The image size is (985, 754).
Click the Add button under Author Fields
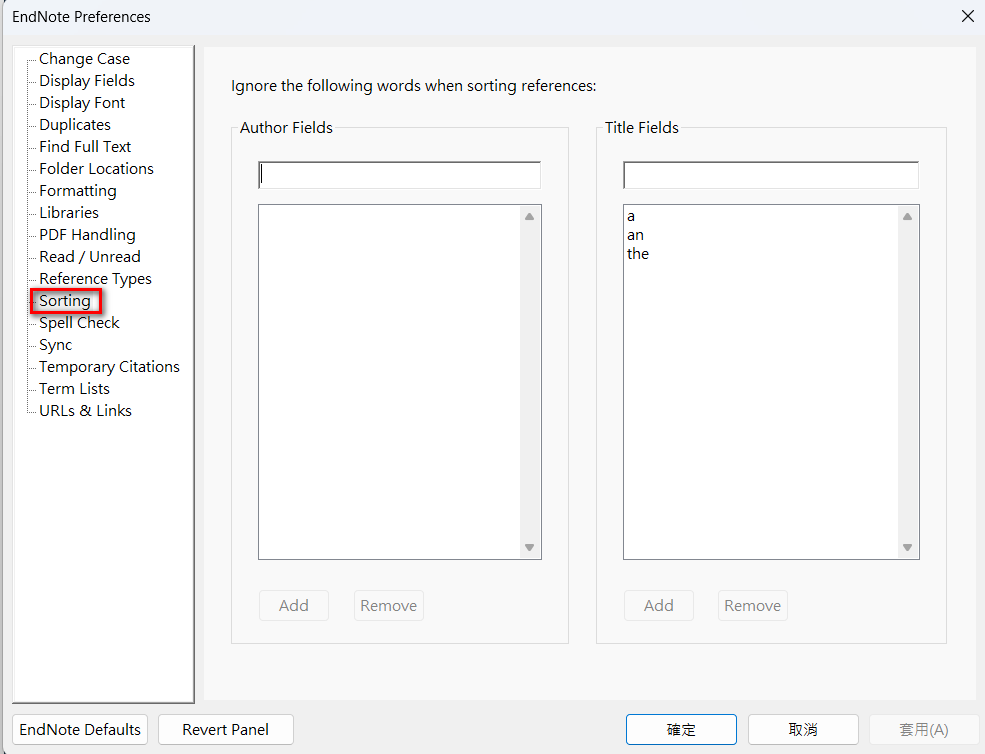[x=293, y=606]
